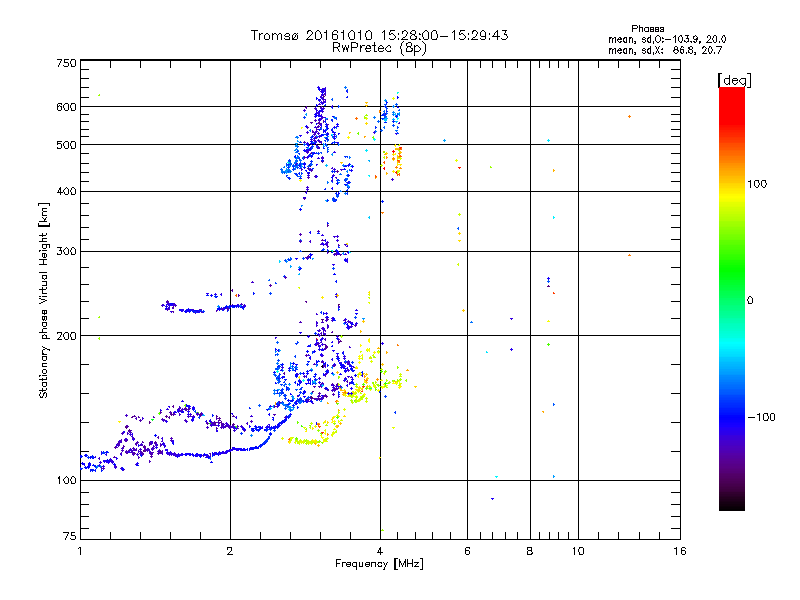Click the y-axis tick label '100'
800x600 pixels.
tap(66, 481)
